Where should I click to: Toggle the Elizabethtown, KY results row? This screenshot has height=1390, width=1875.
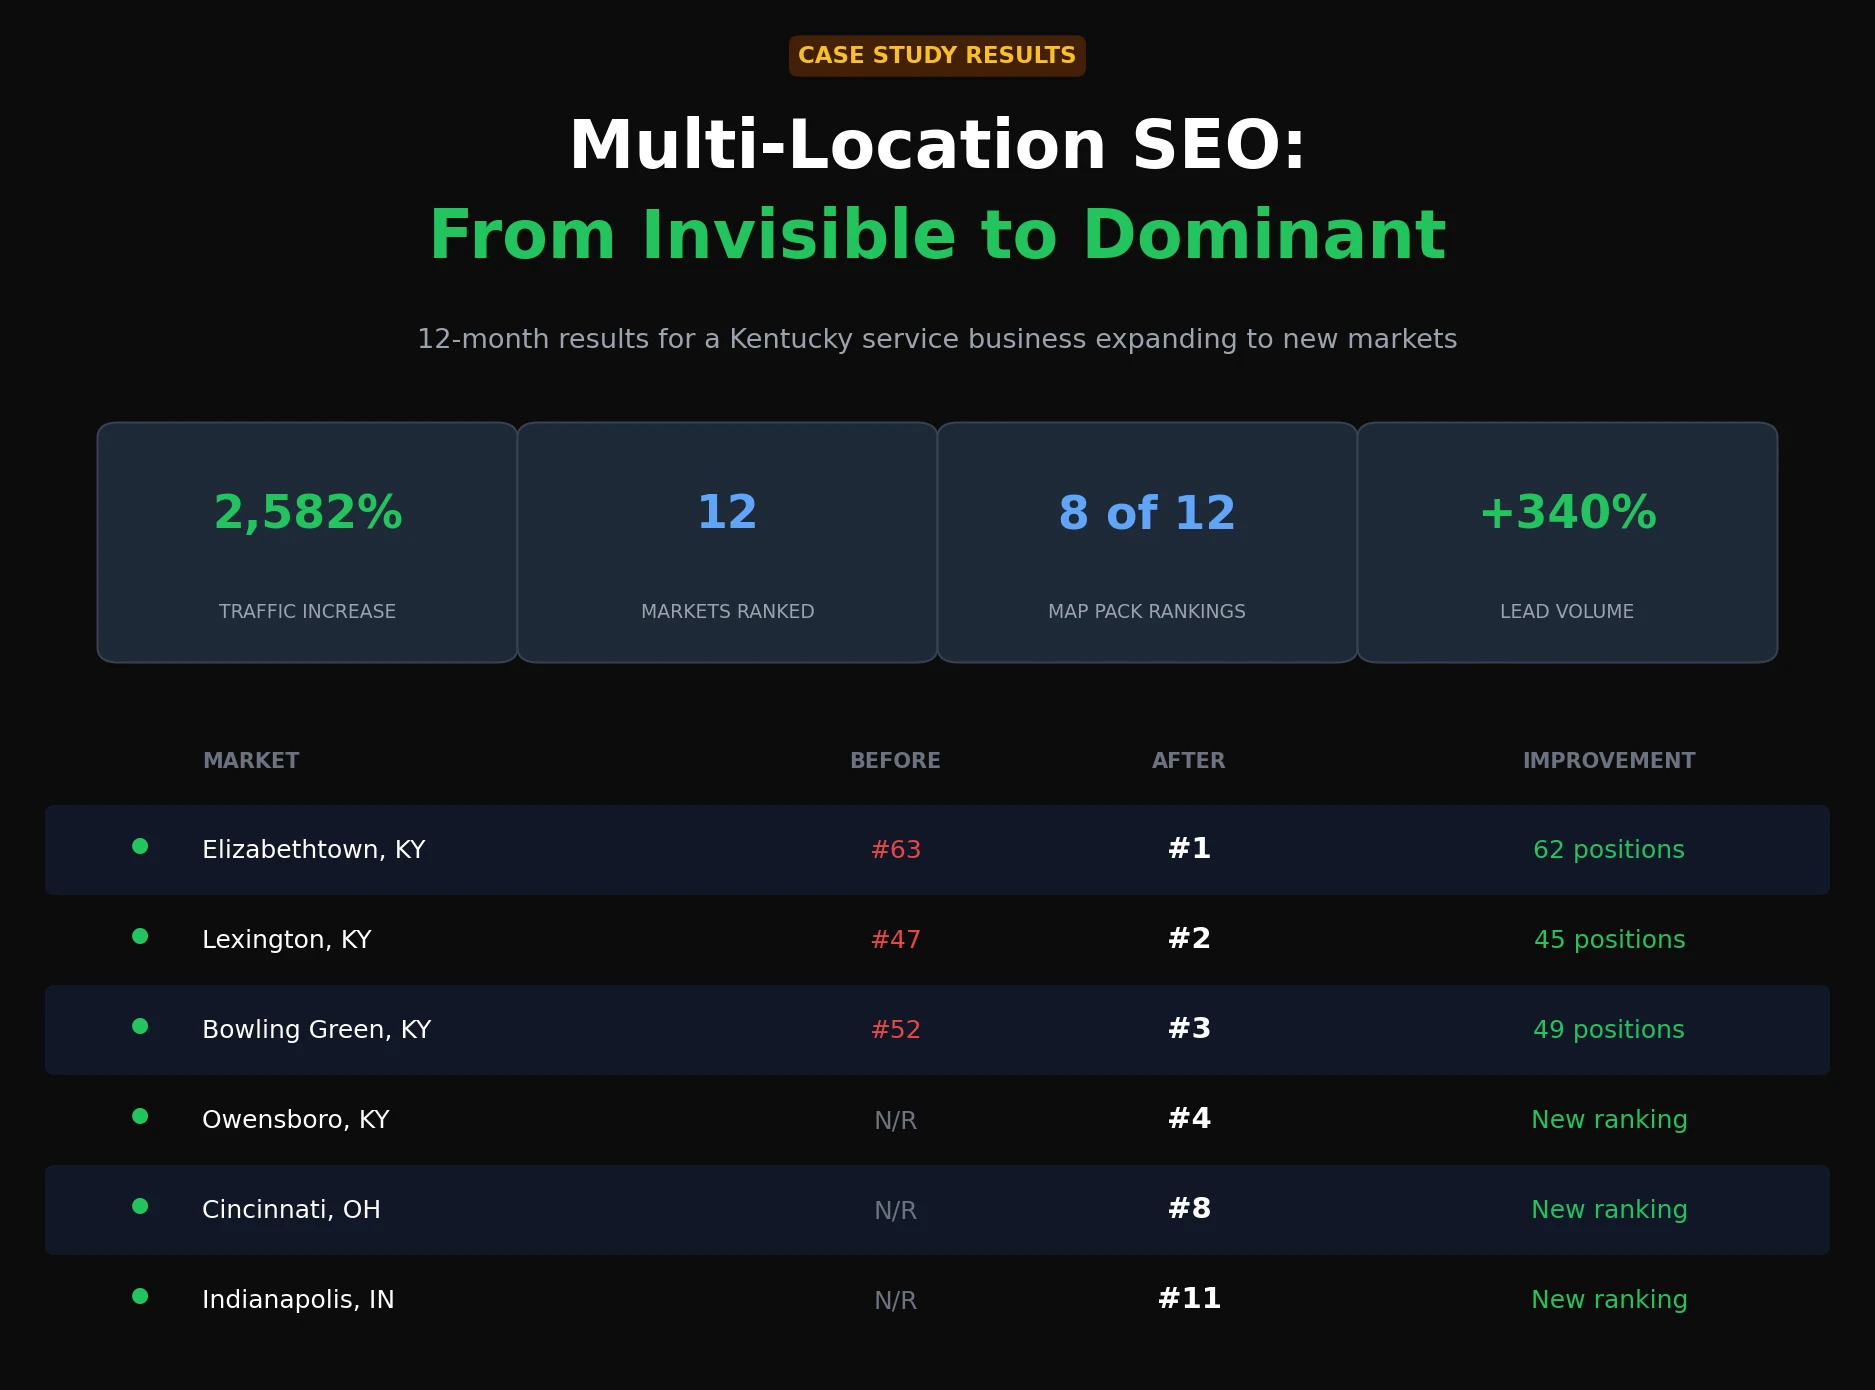point(937,849)
